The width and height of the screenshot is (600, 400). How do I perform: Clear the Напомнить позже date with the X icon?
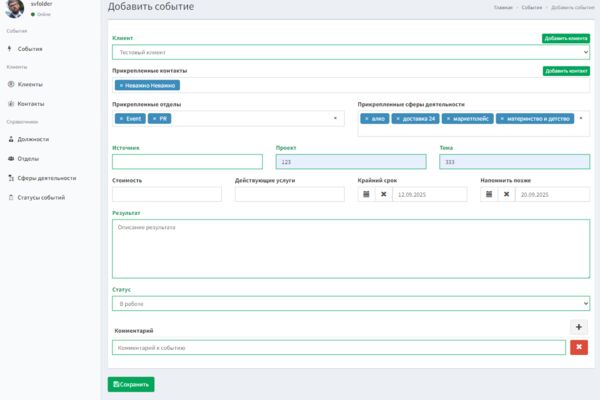506,194
